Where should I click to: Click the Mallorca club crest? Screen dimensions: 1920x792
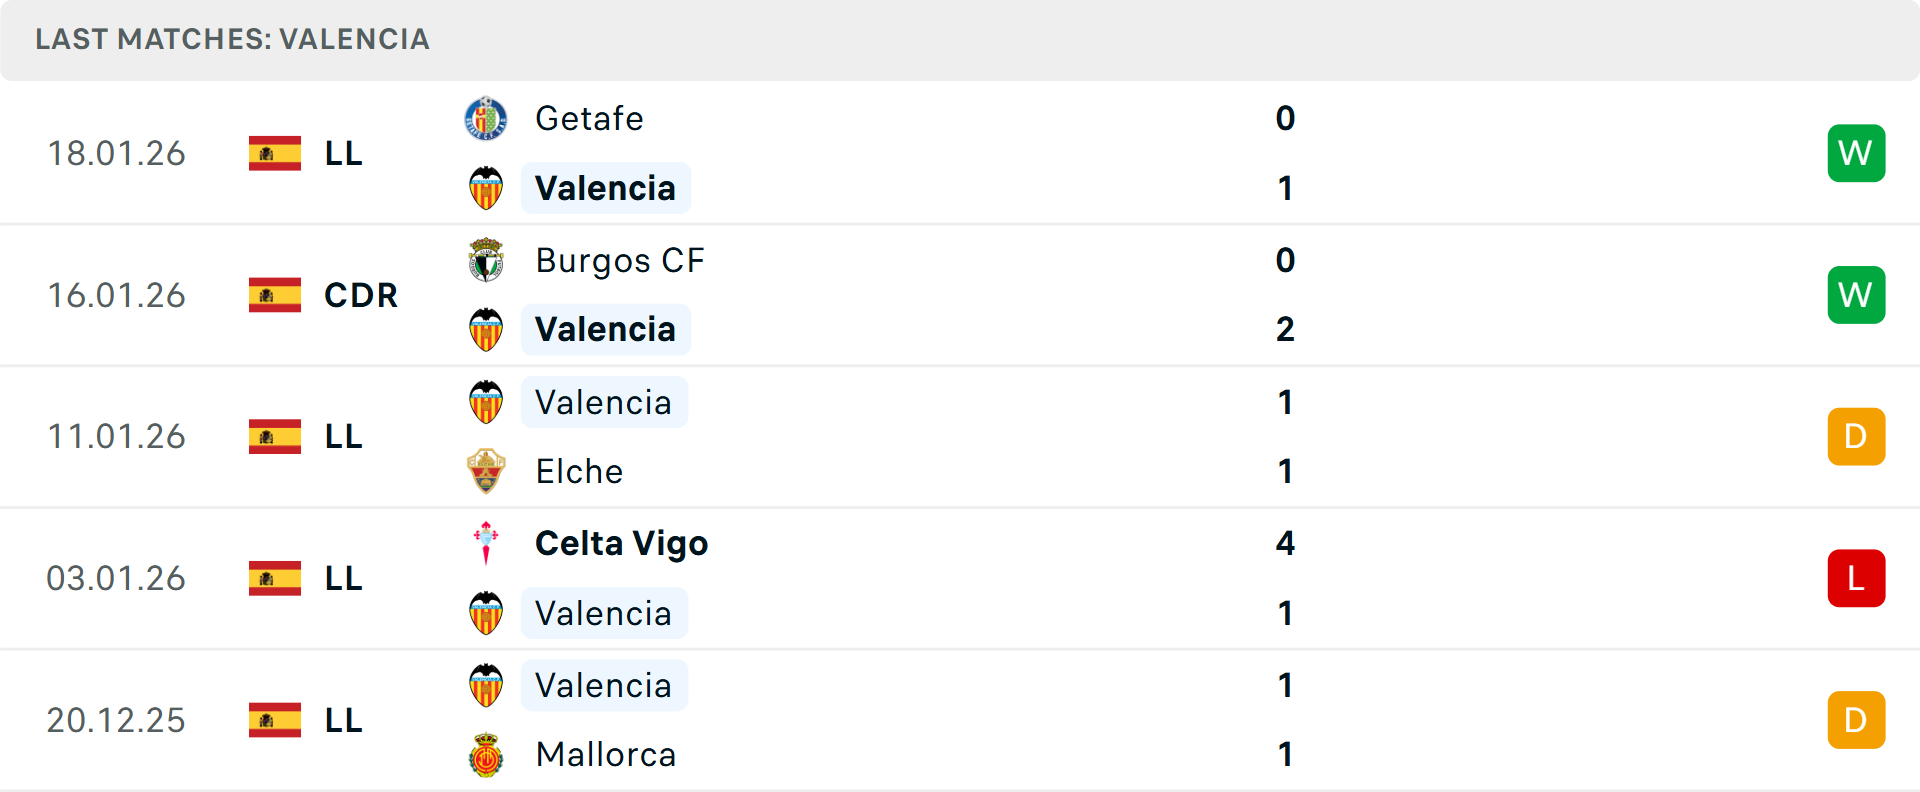(487, 754)
